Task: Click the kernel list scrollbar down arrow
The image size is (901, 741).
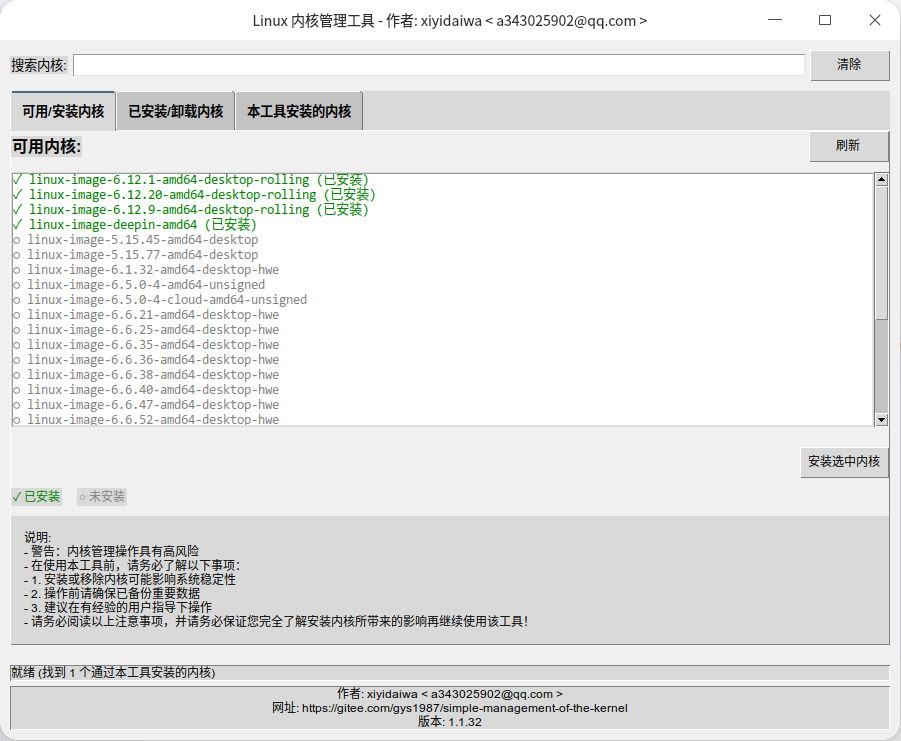Action: click(881, 420)
